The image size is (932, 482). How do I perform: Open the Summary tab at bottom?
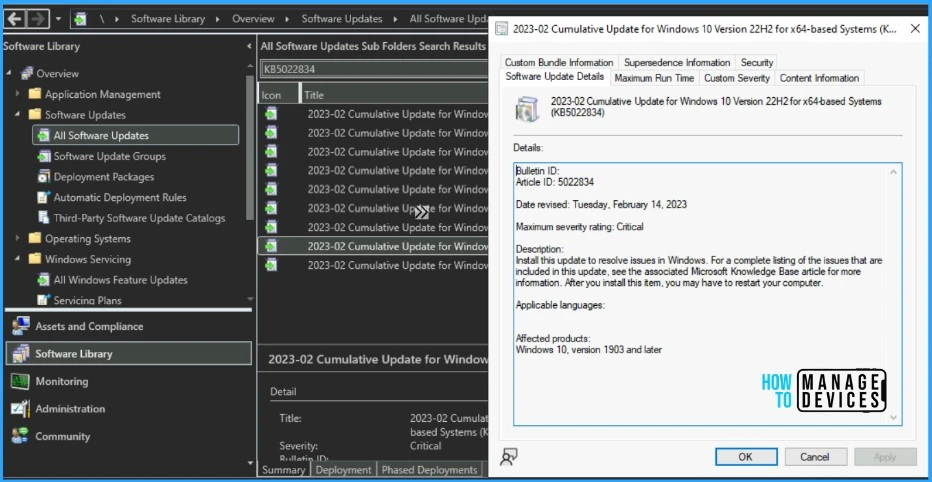283,470
